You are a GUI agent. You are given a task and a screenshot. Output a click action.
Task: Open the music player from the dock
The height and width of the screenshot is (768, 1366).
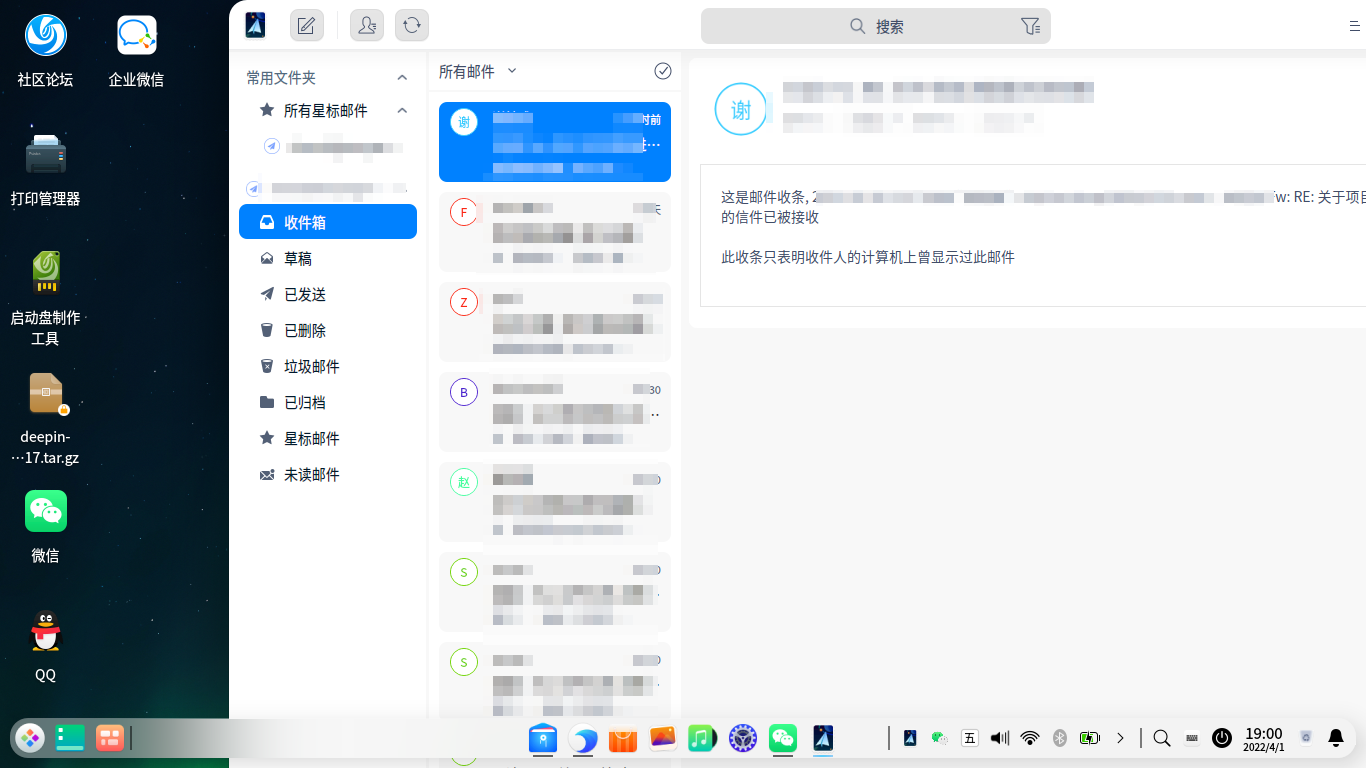tap(702, 739)
